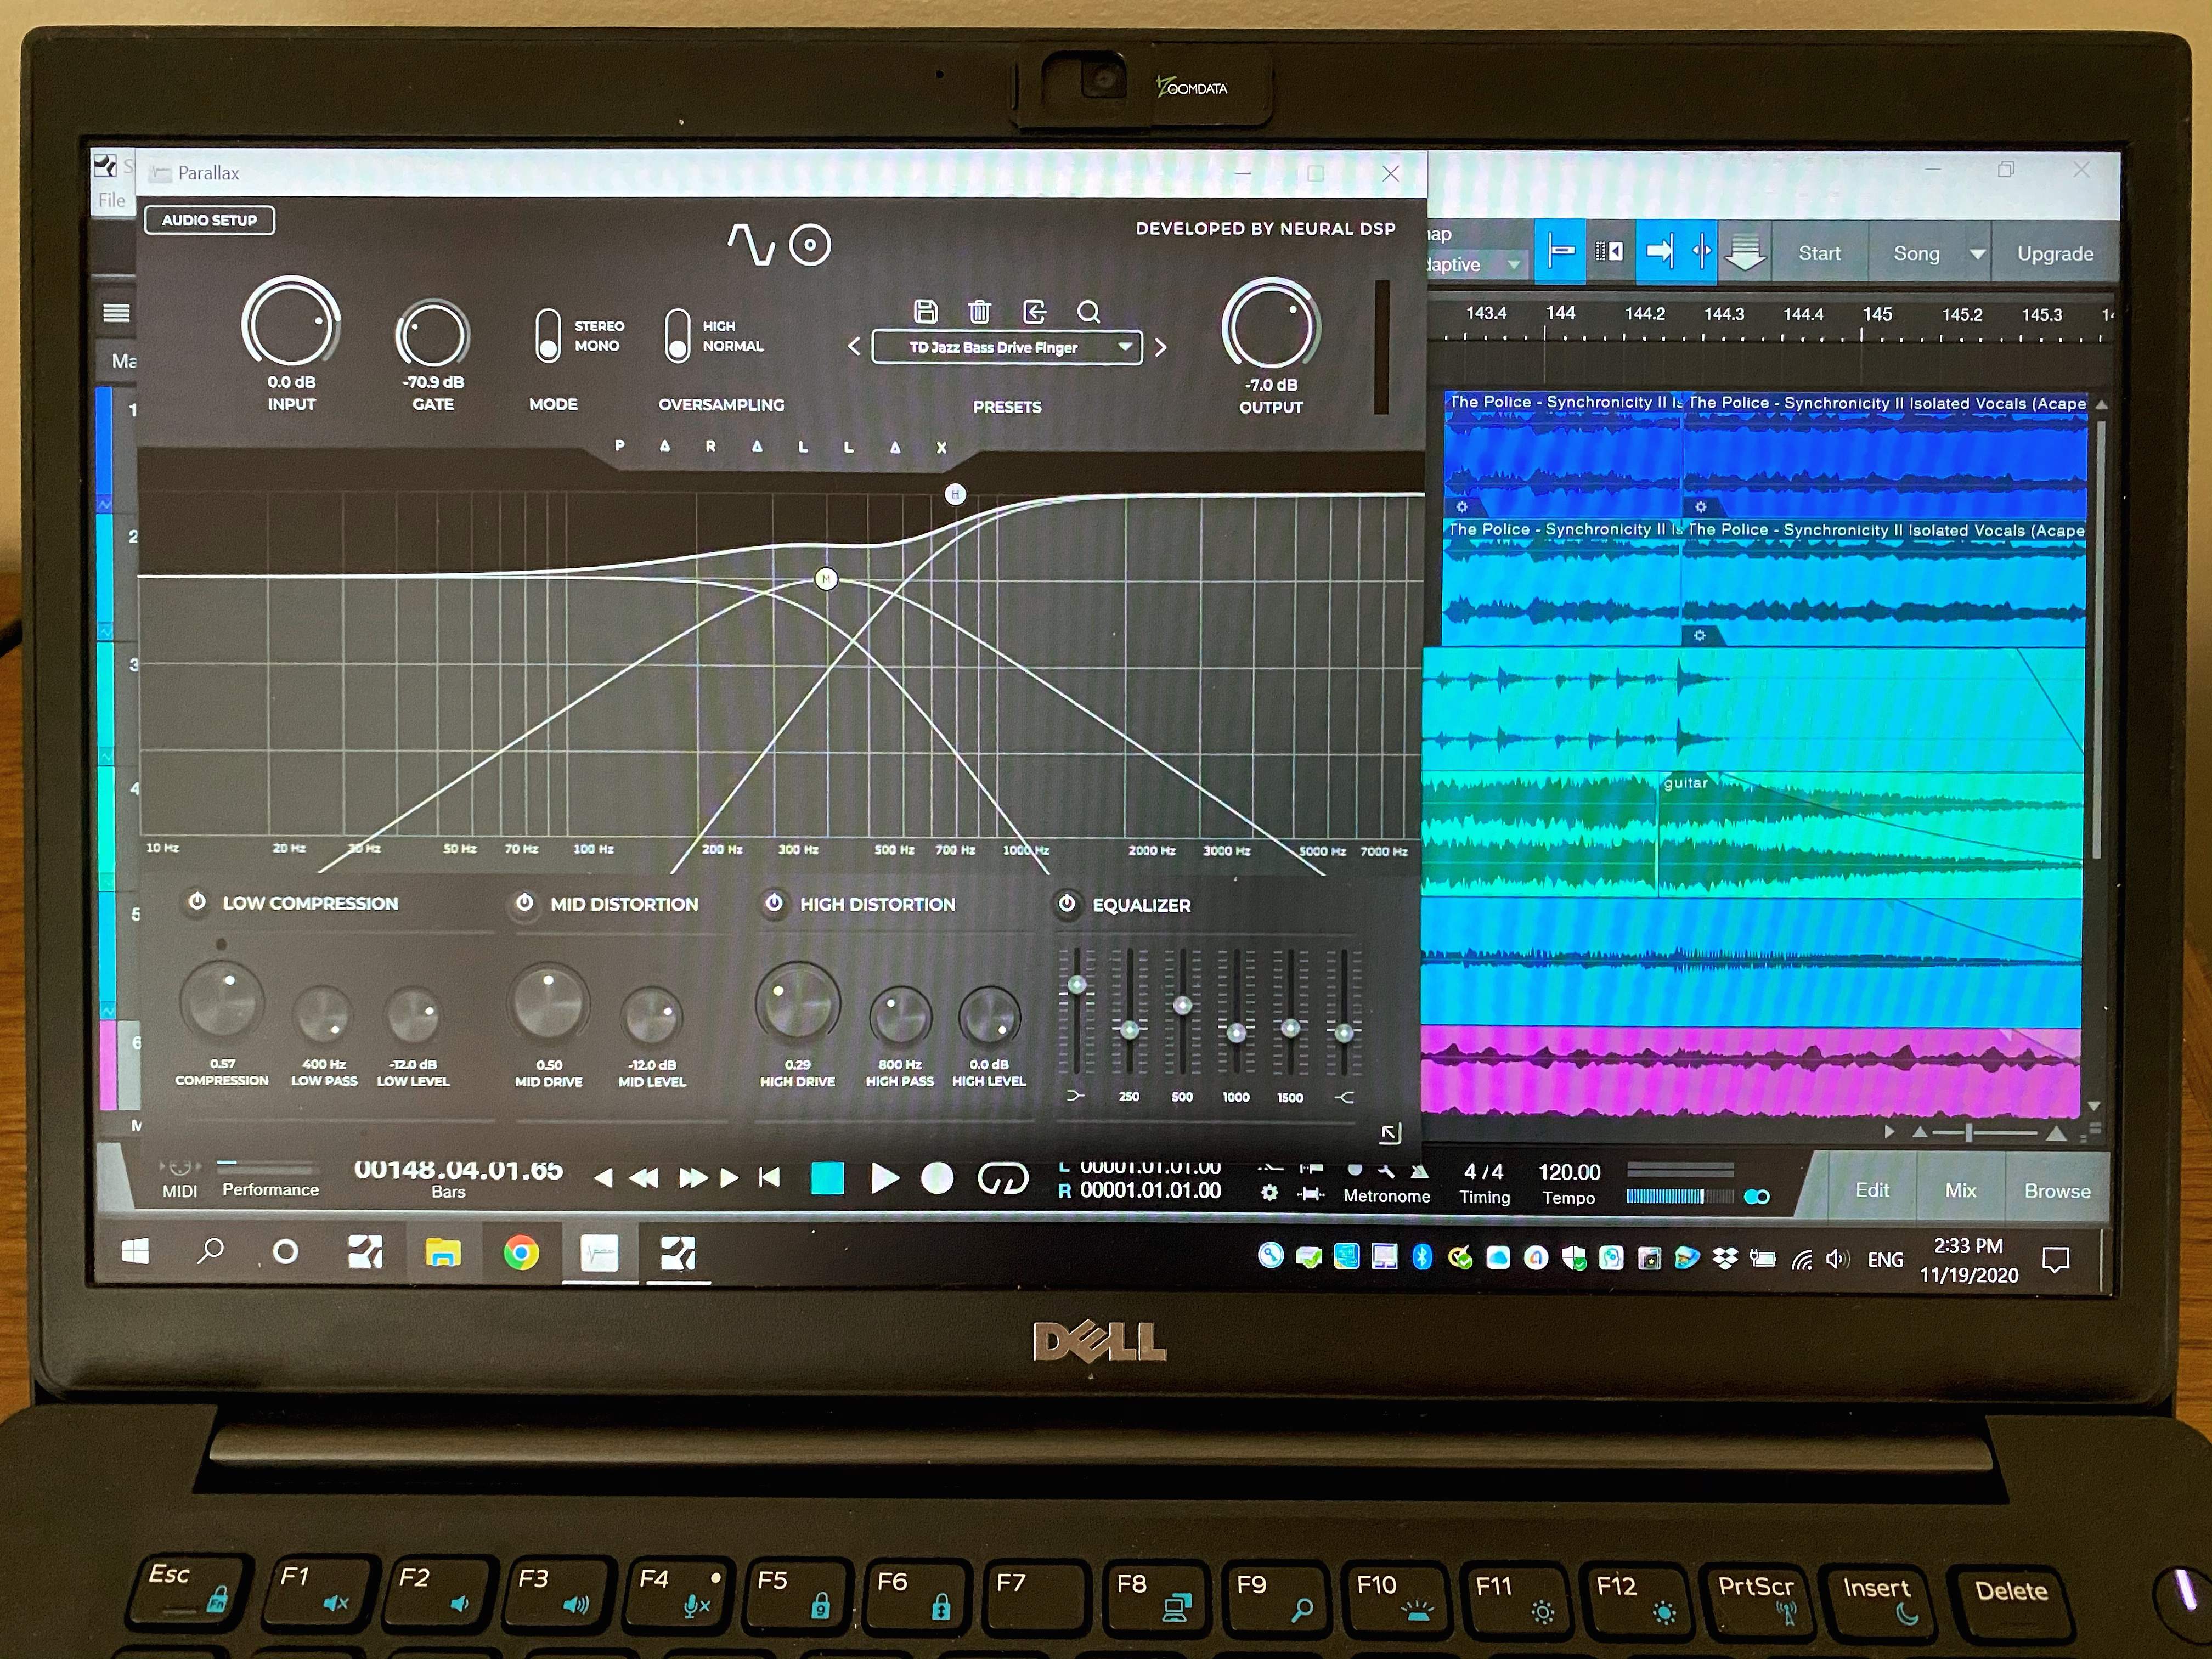Click the sine wave logo icon in Parallax

tap(751, 244)
